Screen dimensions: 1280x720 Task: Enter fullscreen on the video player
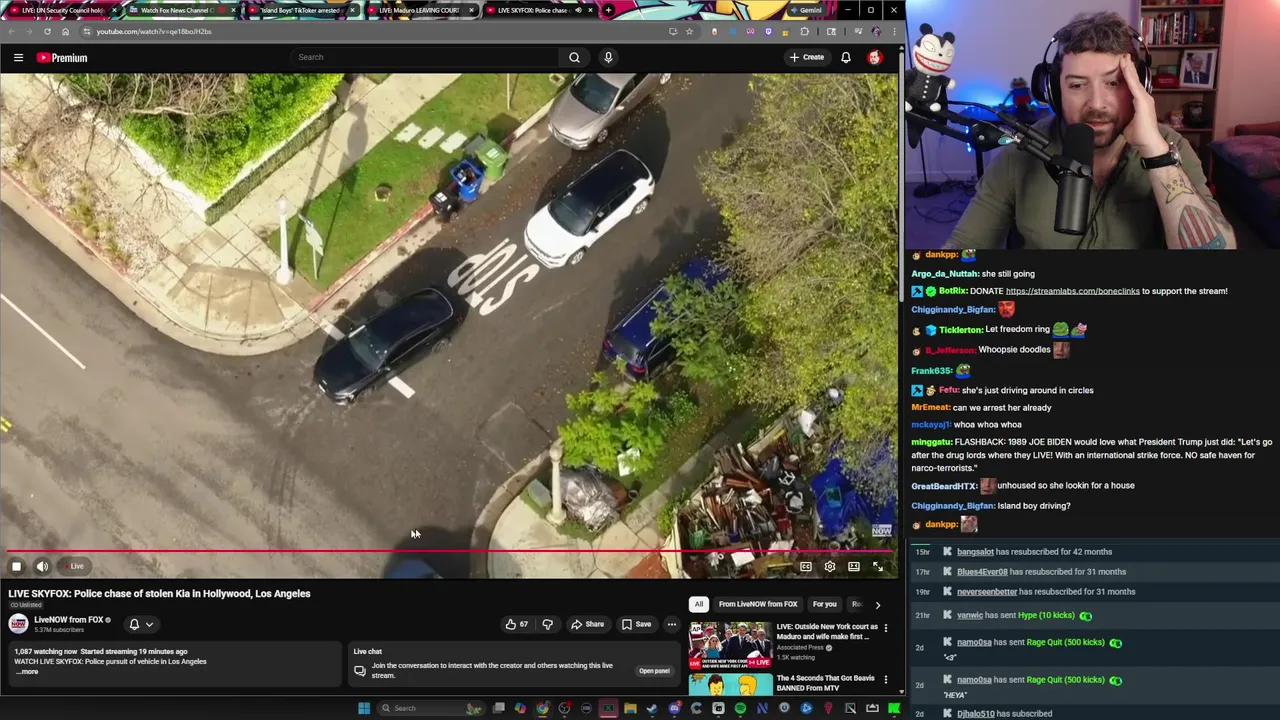click(878, 566)
